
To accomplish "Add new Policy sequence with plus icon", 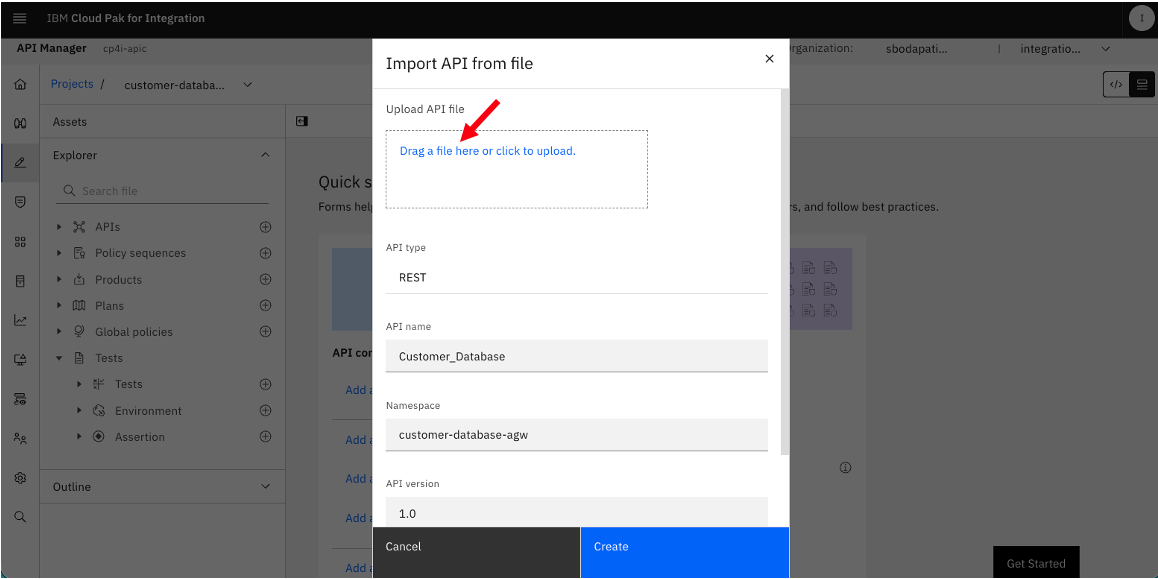I will [266, 253].
